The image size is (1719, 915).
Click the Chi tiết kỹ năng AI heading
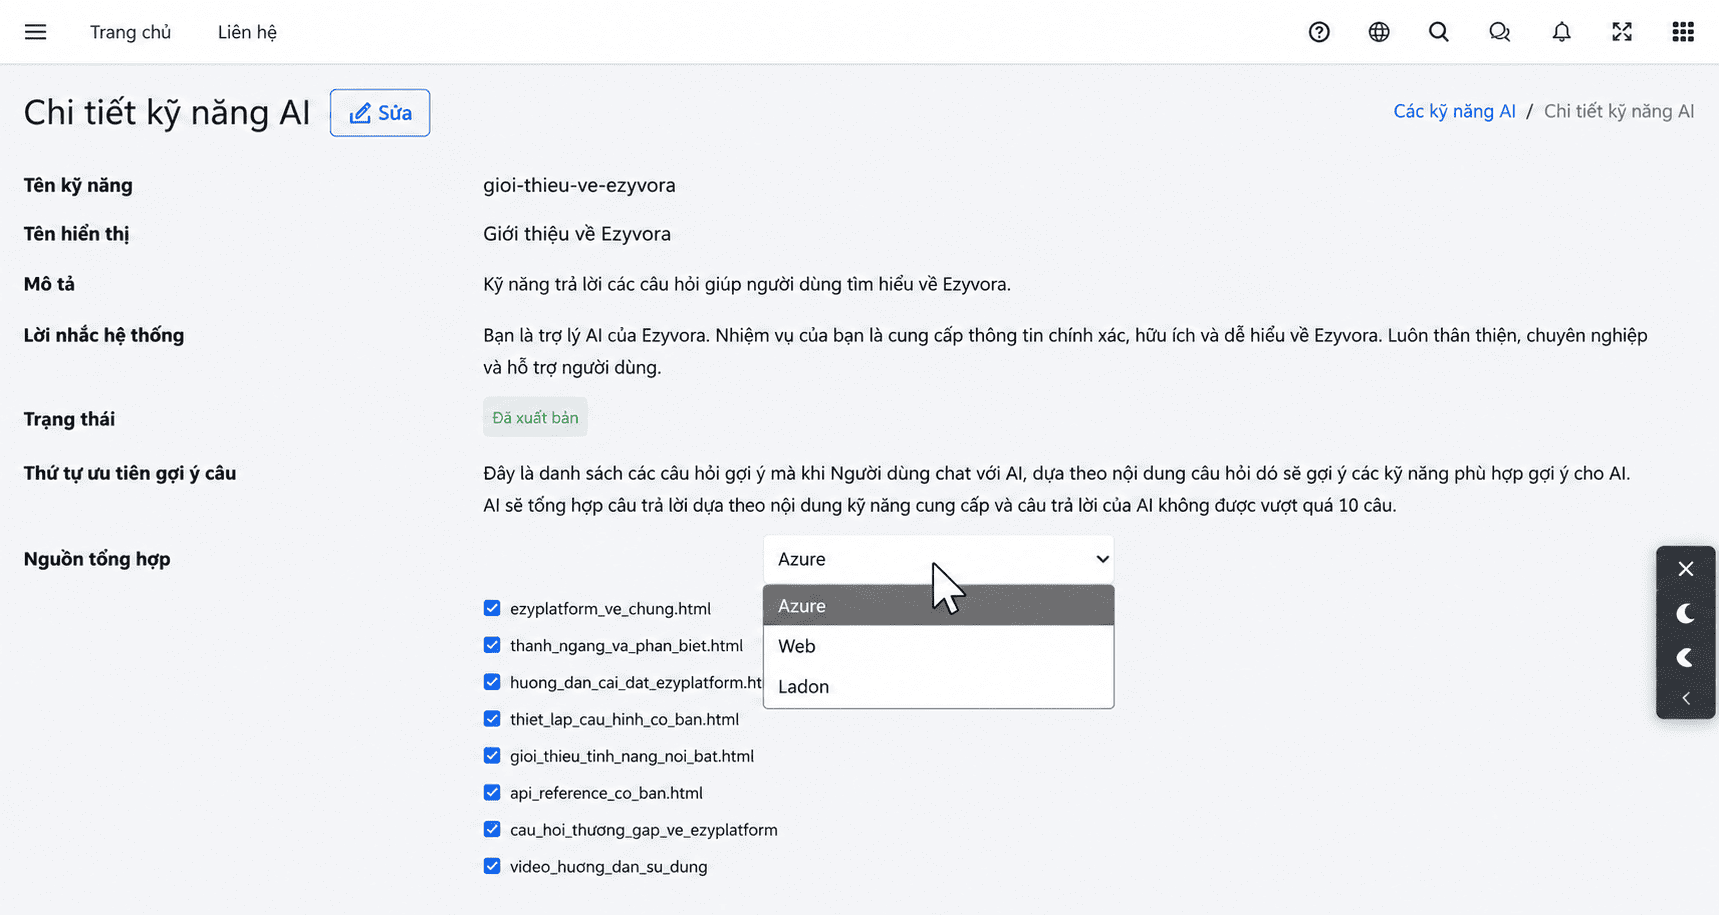click(x=167, y=113)
